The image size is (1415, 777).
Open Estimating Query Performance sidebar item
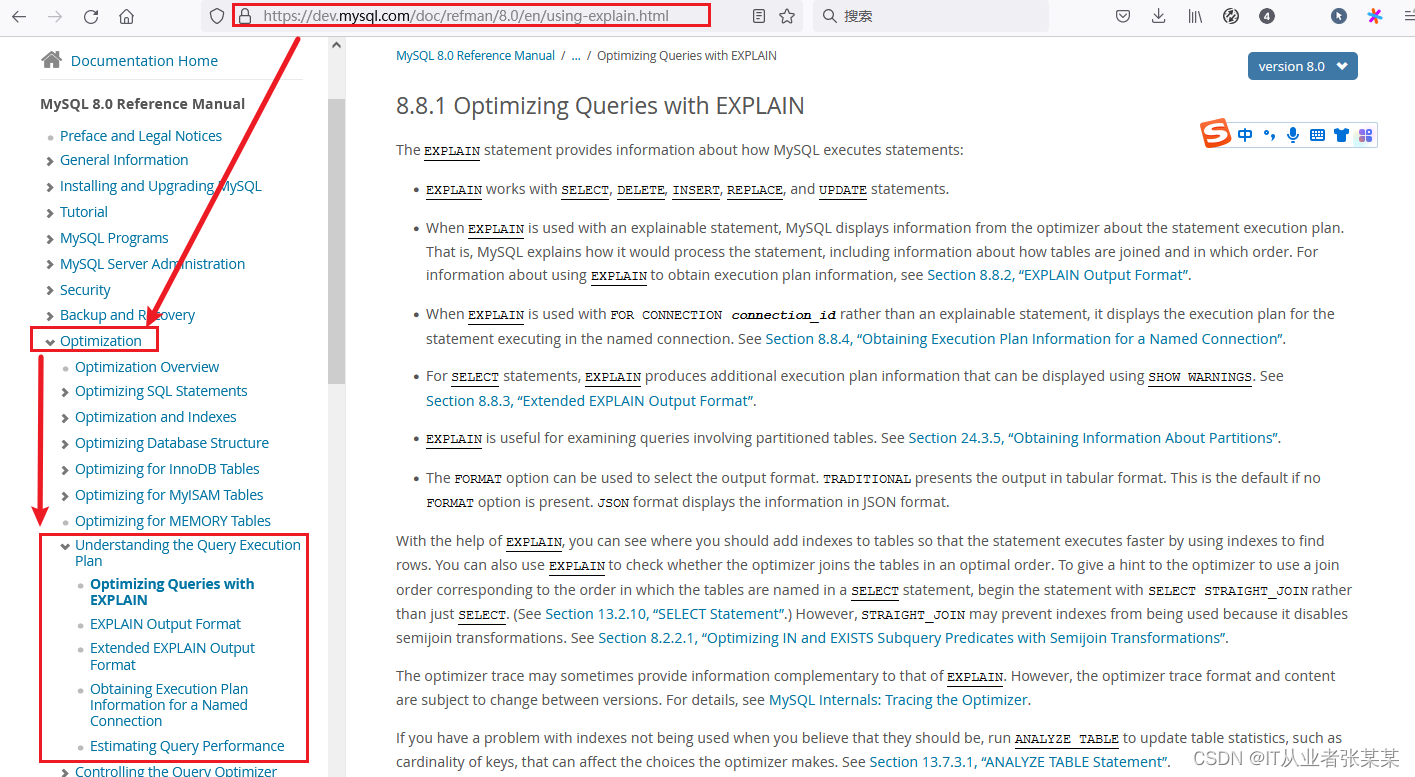click(187, 746)
